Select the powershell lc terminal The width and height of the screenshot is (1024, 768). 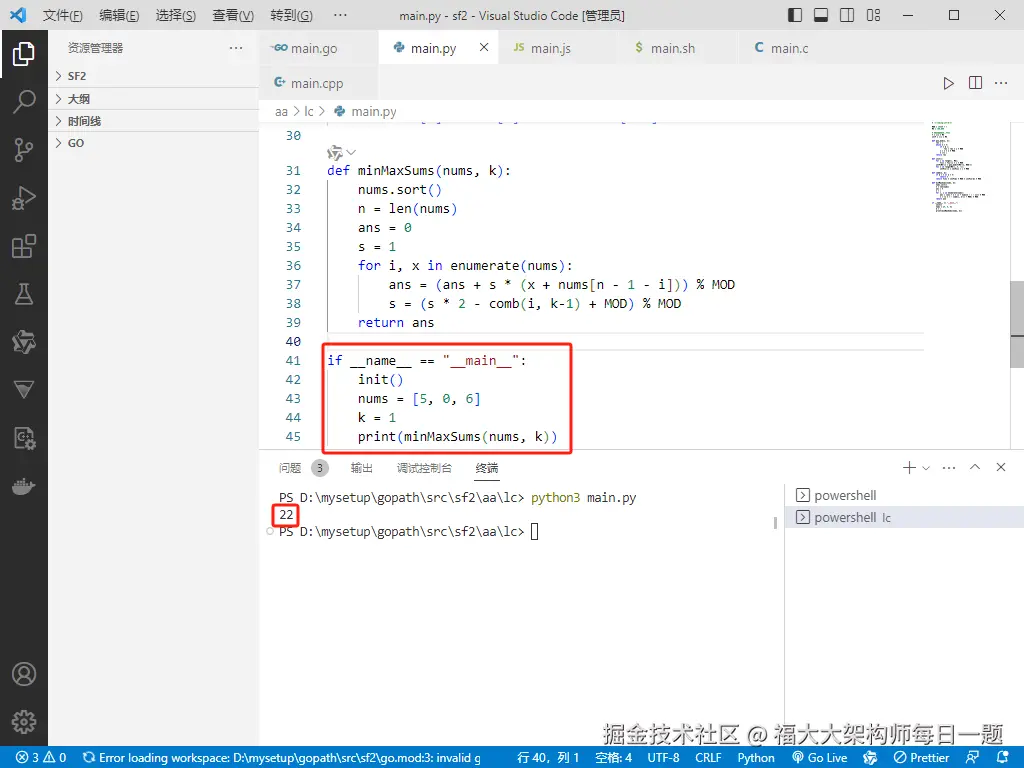[x=904, y=517]
